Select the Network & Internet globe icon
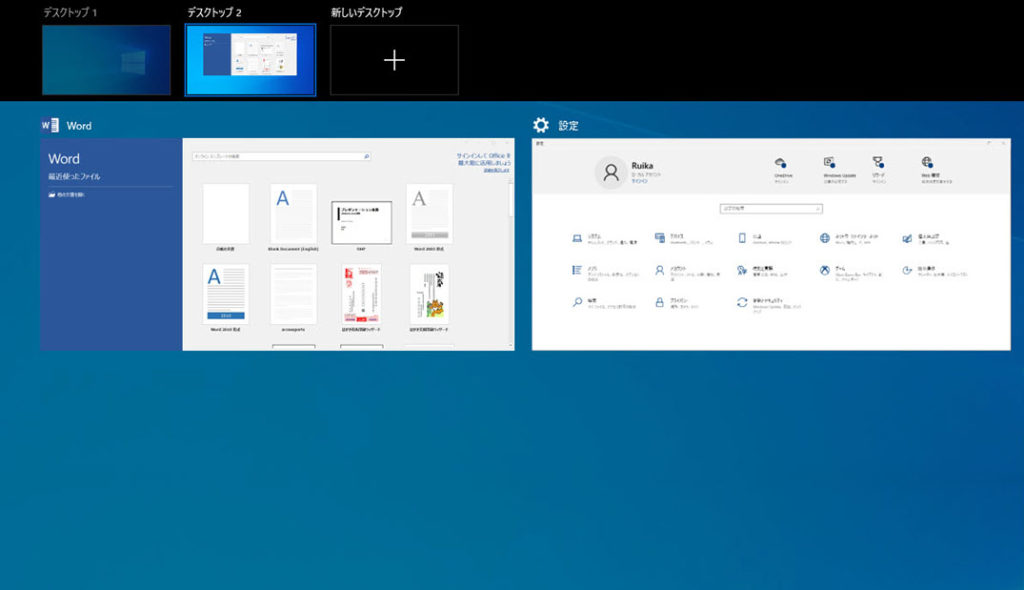Image resolution: width=1024 pixels, height=590 pixels. [825, 238]
